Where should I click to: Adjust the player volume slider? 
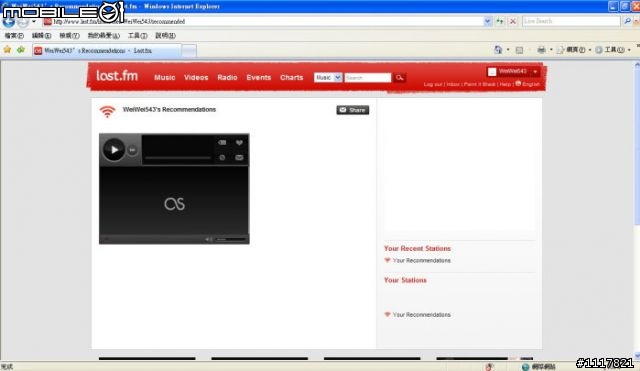click(x=231, y=239)
